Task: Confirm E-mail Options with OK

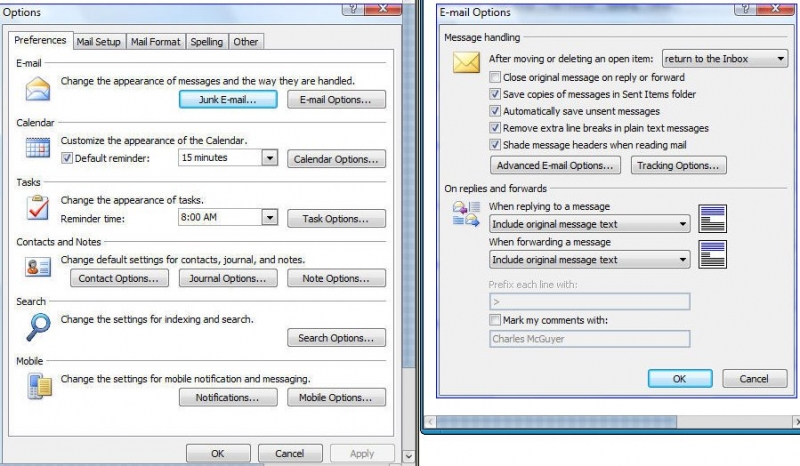Action: click(x=680, y=379)
